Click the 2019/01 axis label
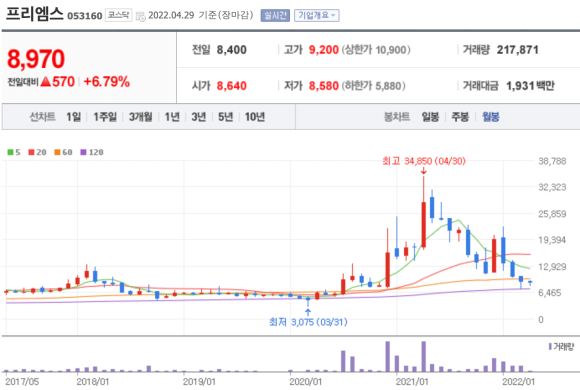 [x=199, y=381]
